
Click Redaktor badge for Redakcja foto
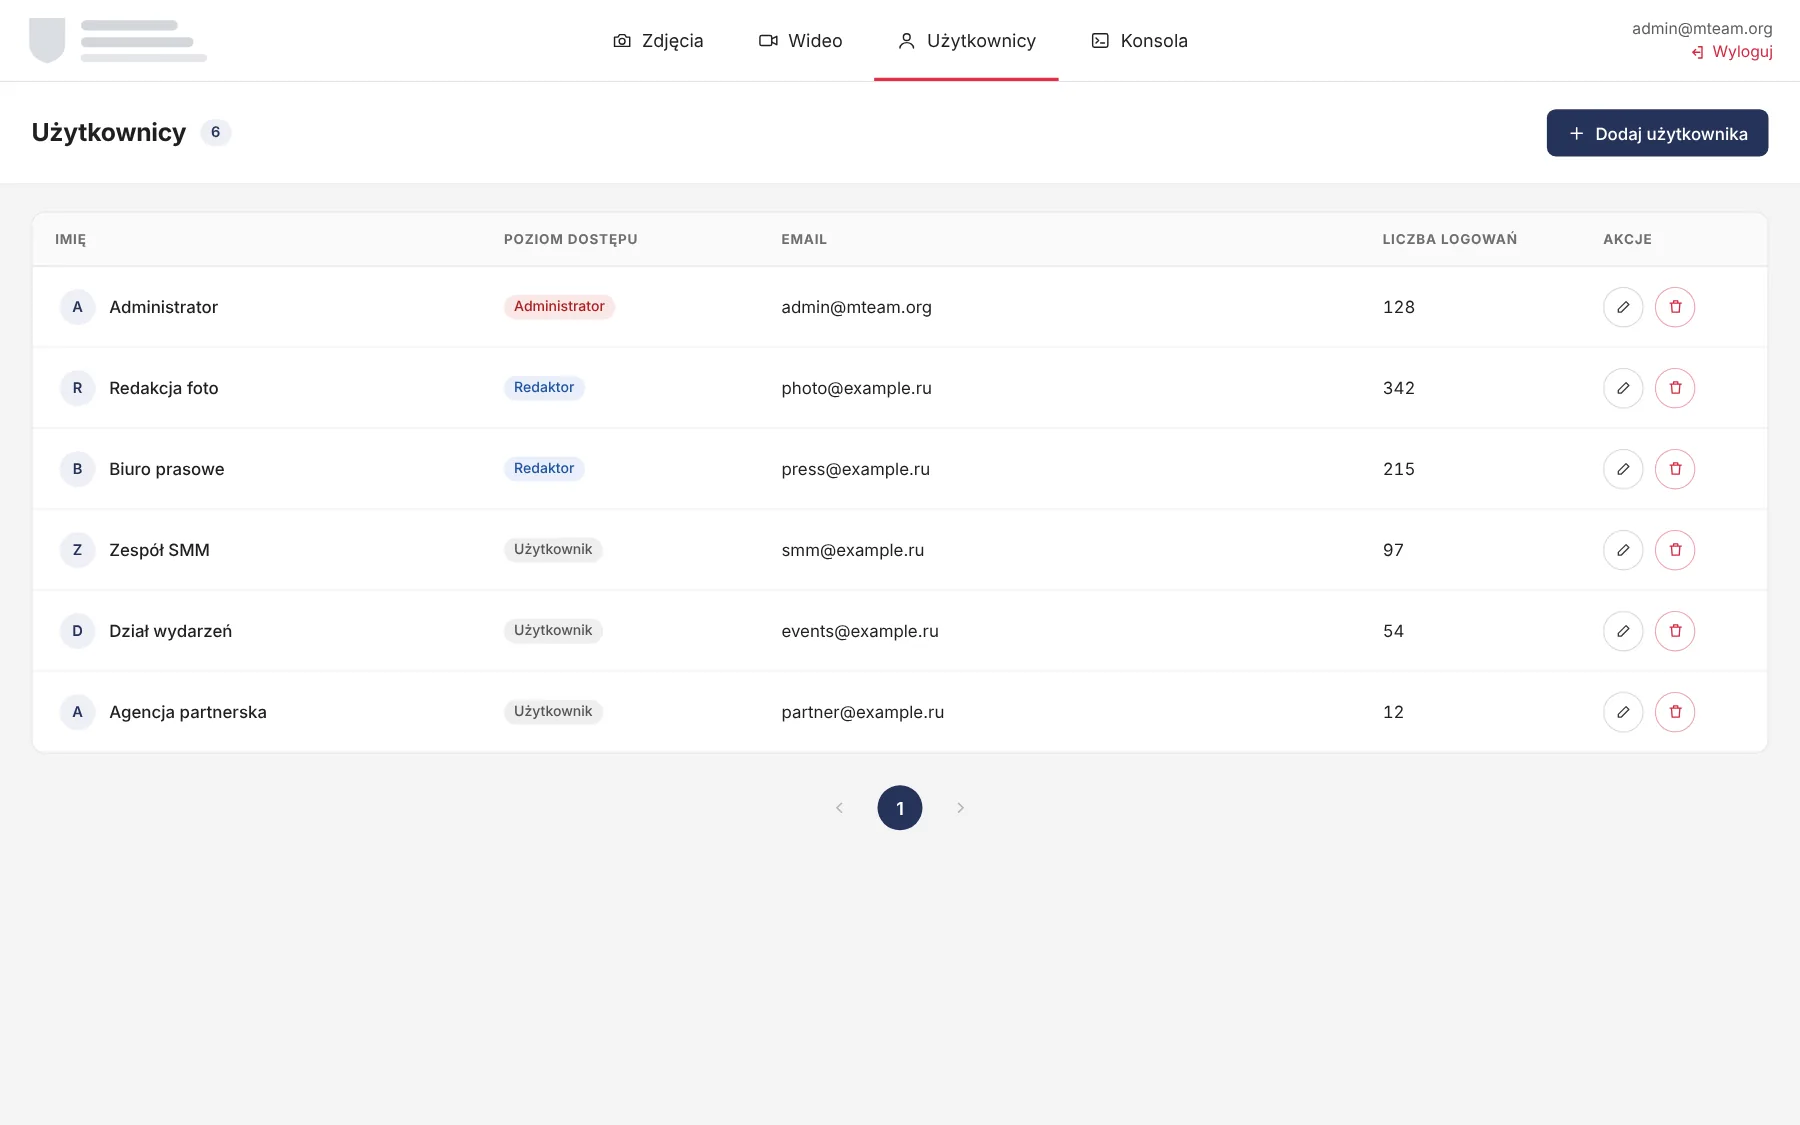[544, 388]
